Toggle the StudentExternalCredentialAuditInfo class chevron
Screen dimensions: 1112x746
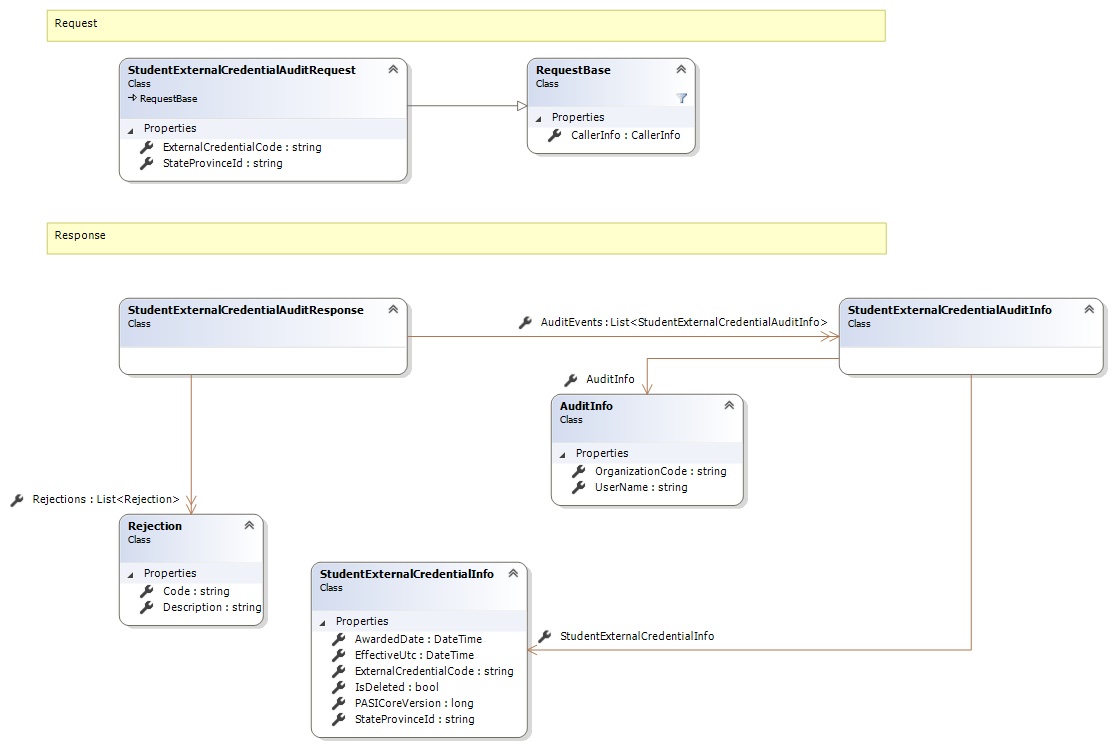1088,310
